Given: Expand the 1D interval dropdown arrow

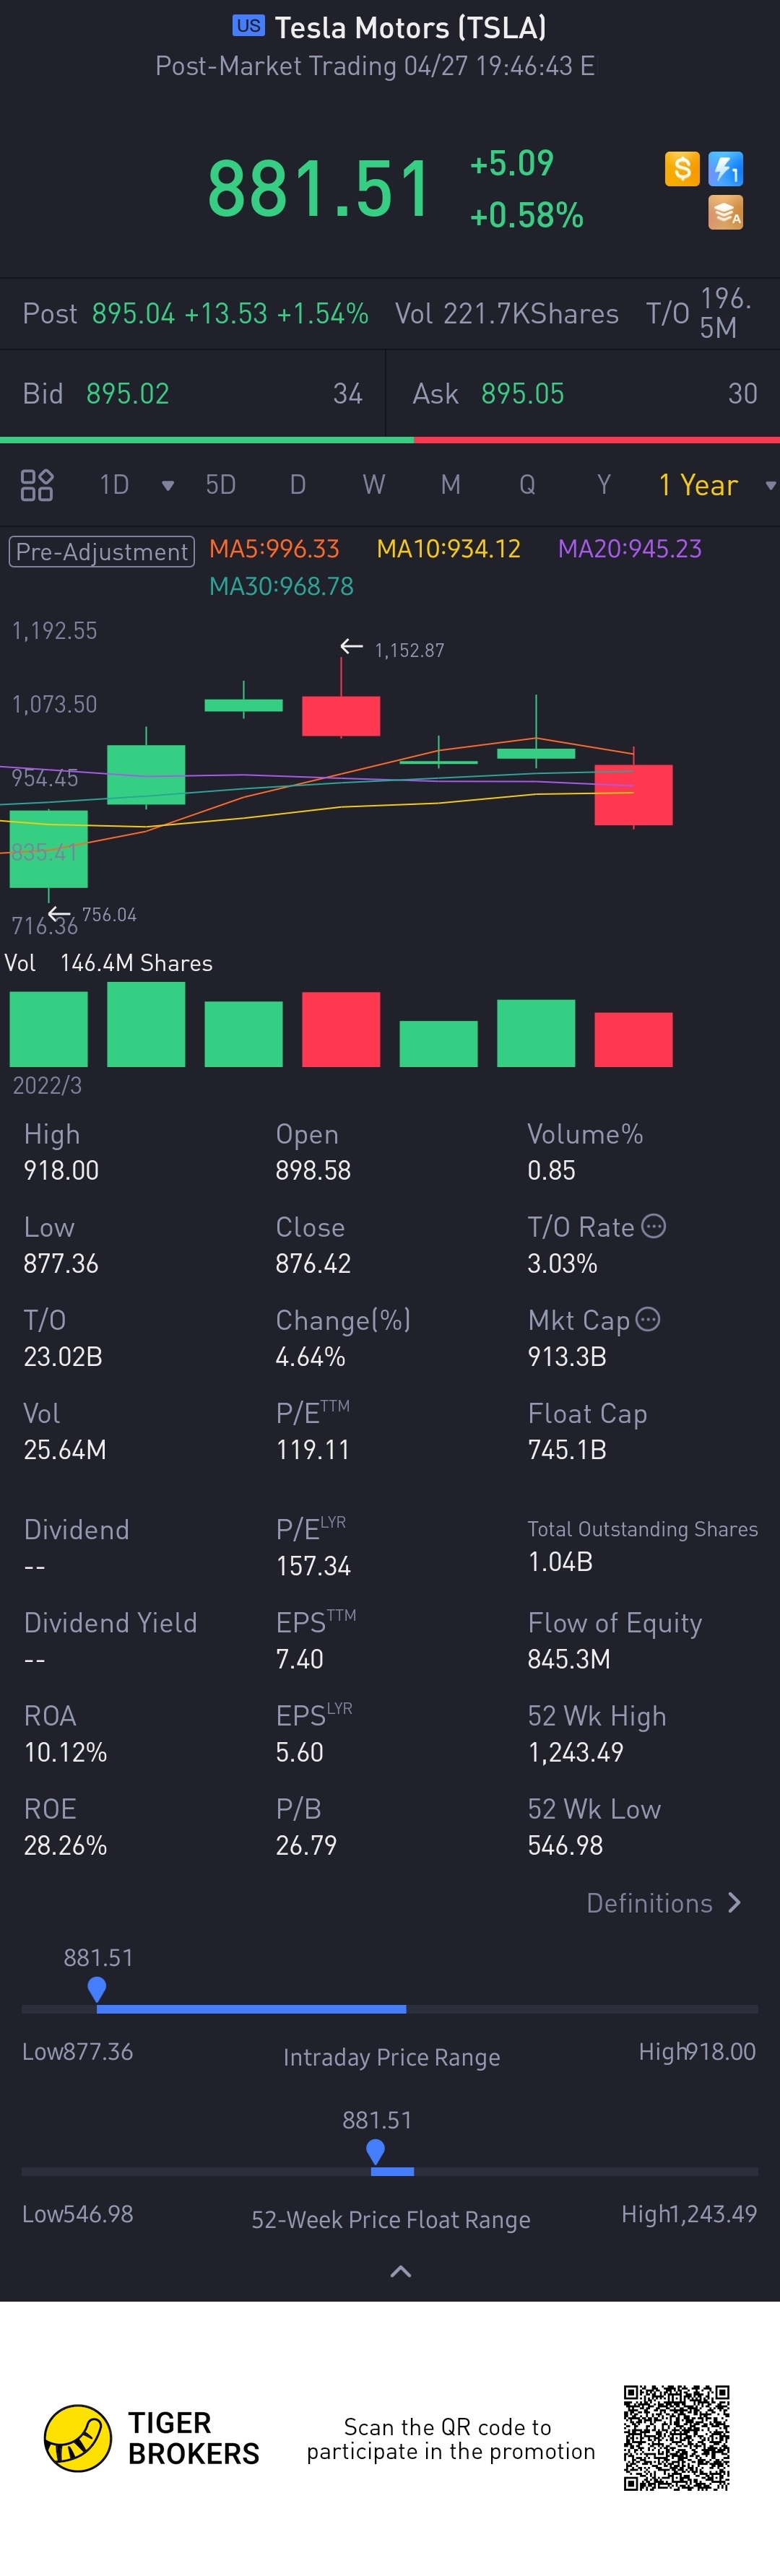Looking at the screenshot, I should [168, 486].
